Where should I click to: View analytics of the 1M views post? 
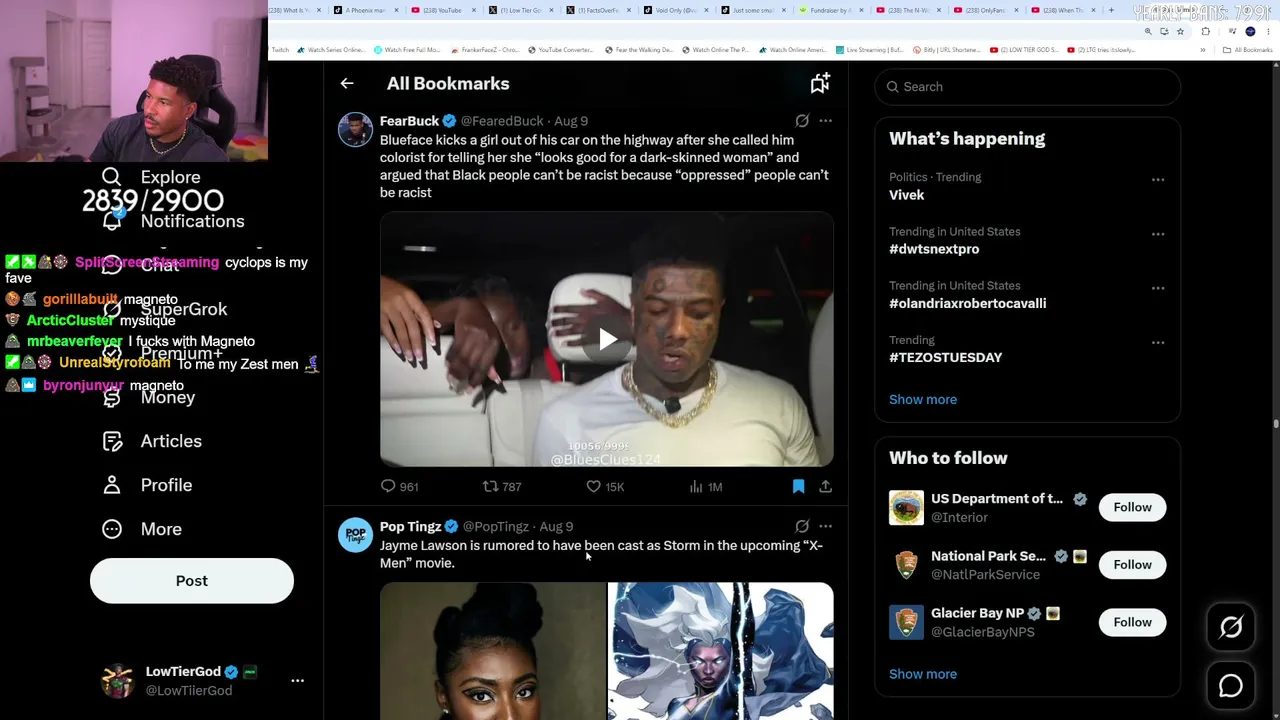pos(705,487)
